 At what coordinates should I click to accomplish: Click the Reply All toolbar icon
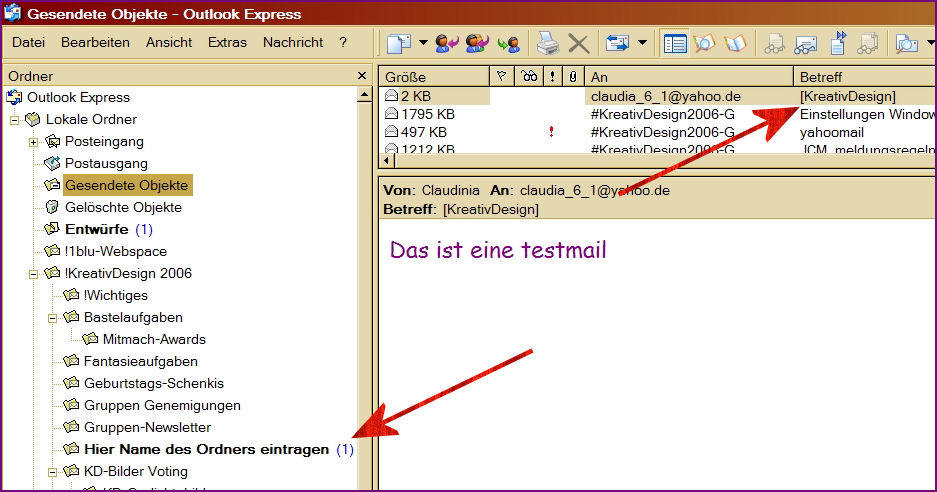[477, 43]
